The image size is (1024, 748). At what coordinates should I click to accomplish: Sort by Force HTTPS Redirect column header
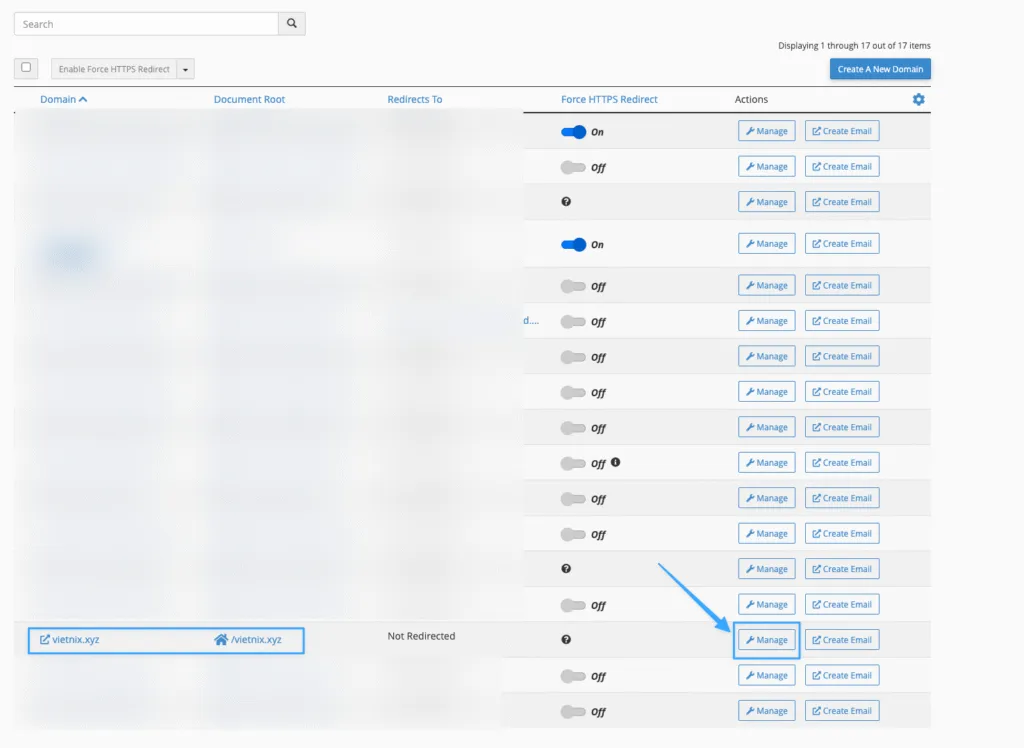609,99
